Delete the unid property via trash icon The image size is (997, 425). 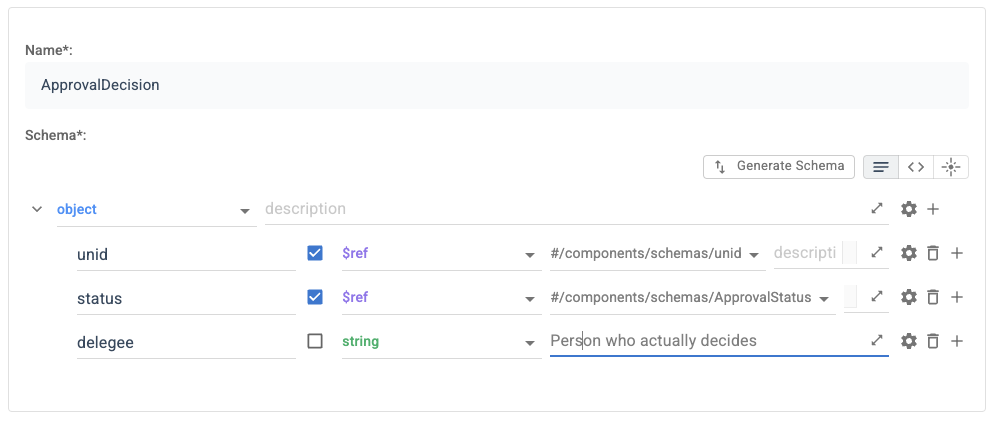tap(933, 253)
